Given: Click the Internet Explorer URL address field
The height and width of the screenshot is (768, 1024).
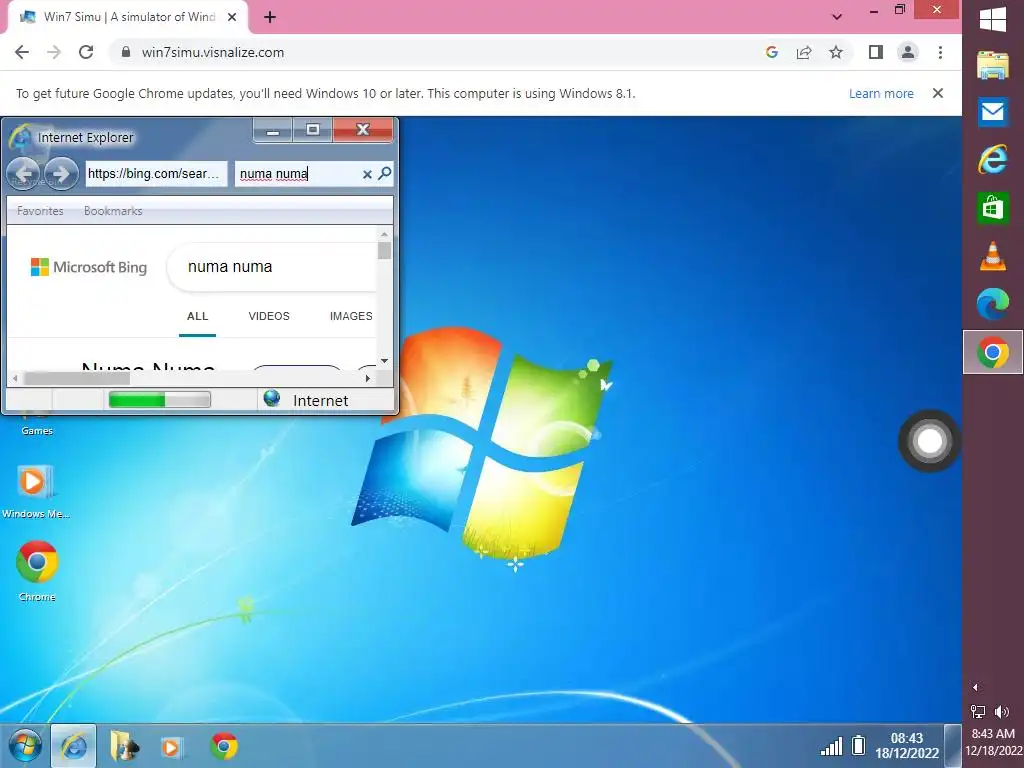Looking at the screenshot, I should pos(156,174).
